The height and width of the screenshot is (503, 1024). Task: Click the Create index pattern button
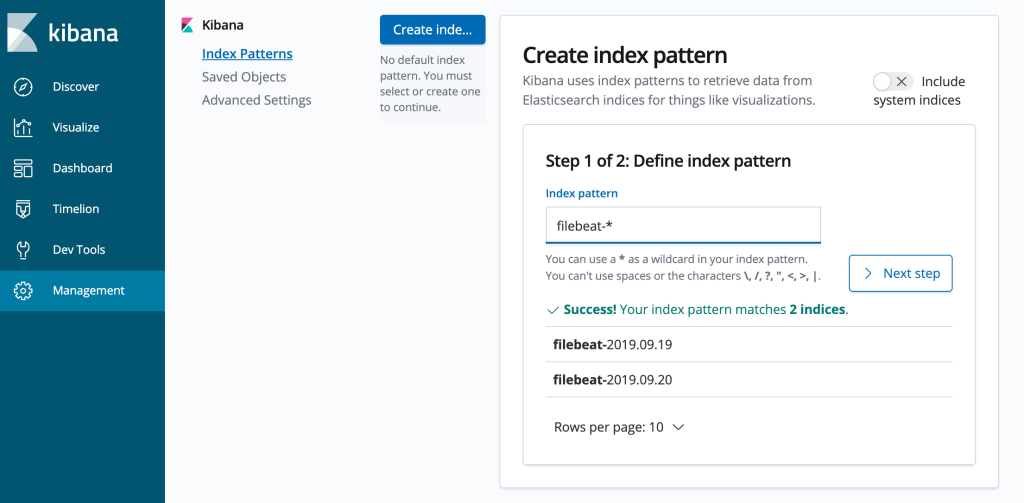tap(432, 30)
